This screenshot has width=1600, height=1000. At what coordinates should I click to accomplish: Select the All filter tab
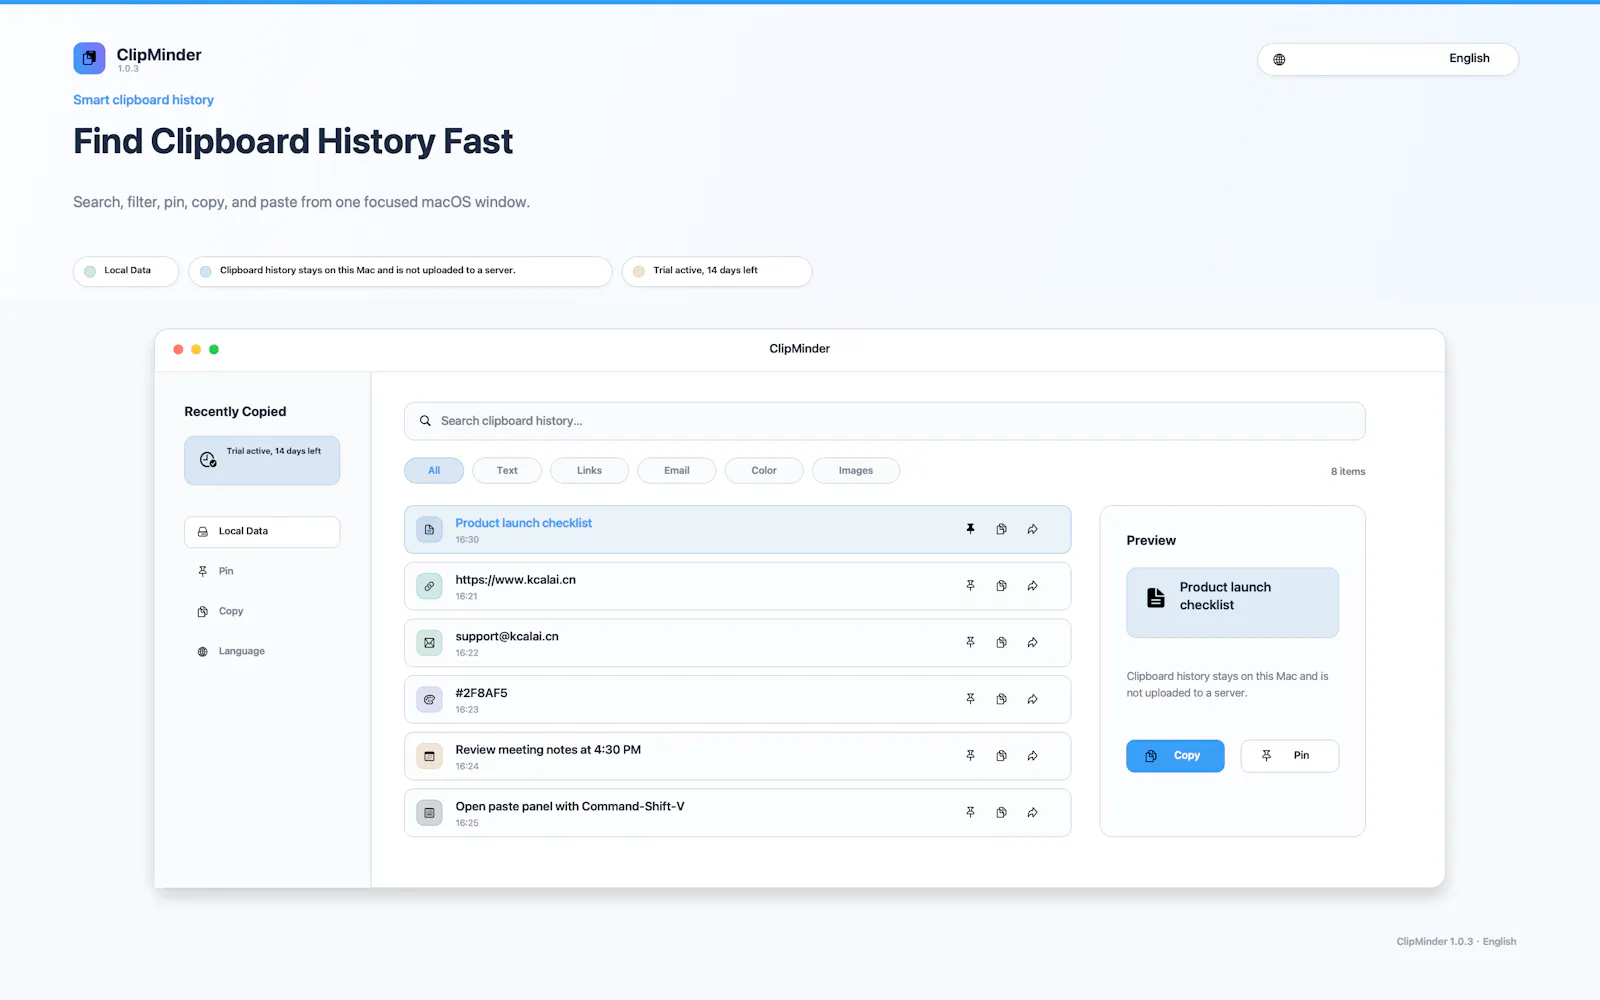tap(434, 470)
